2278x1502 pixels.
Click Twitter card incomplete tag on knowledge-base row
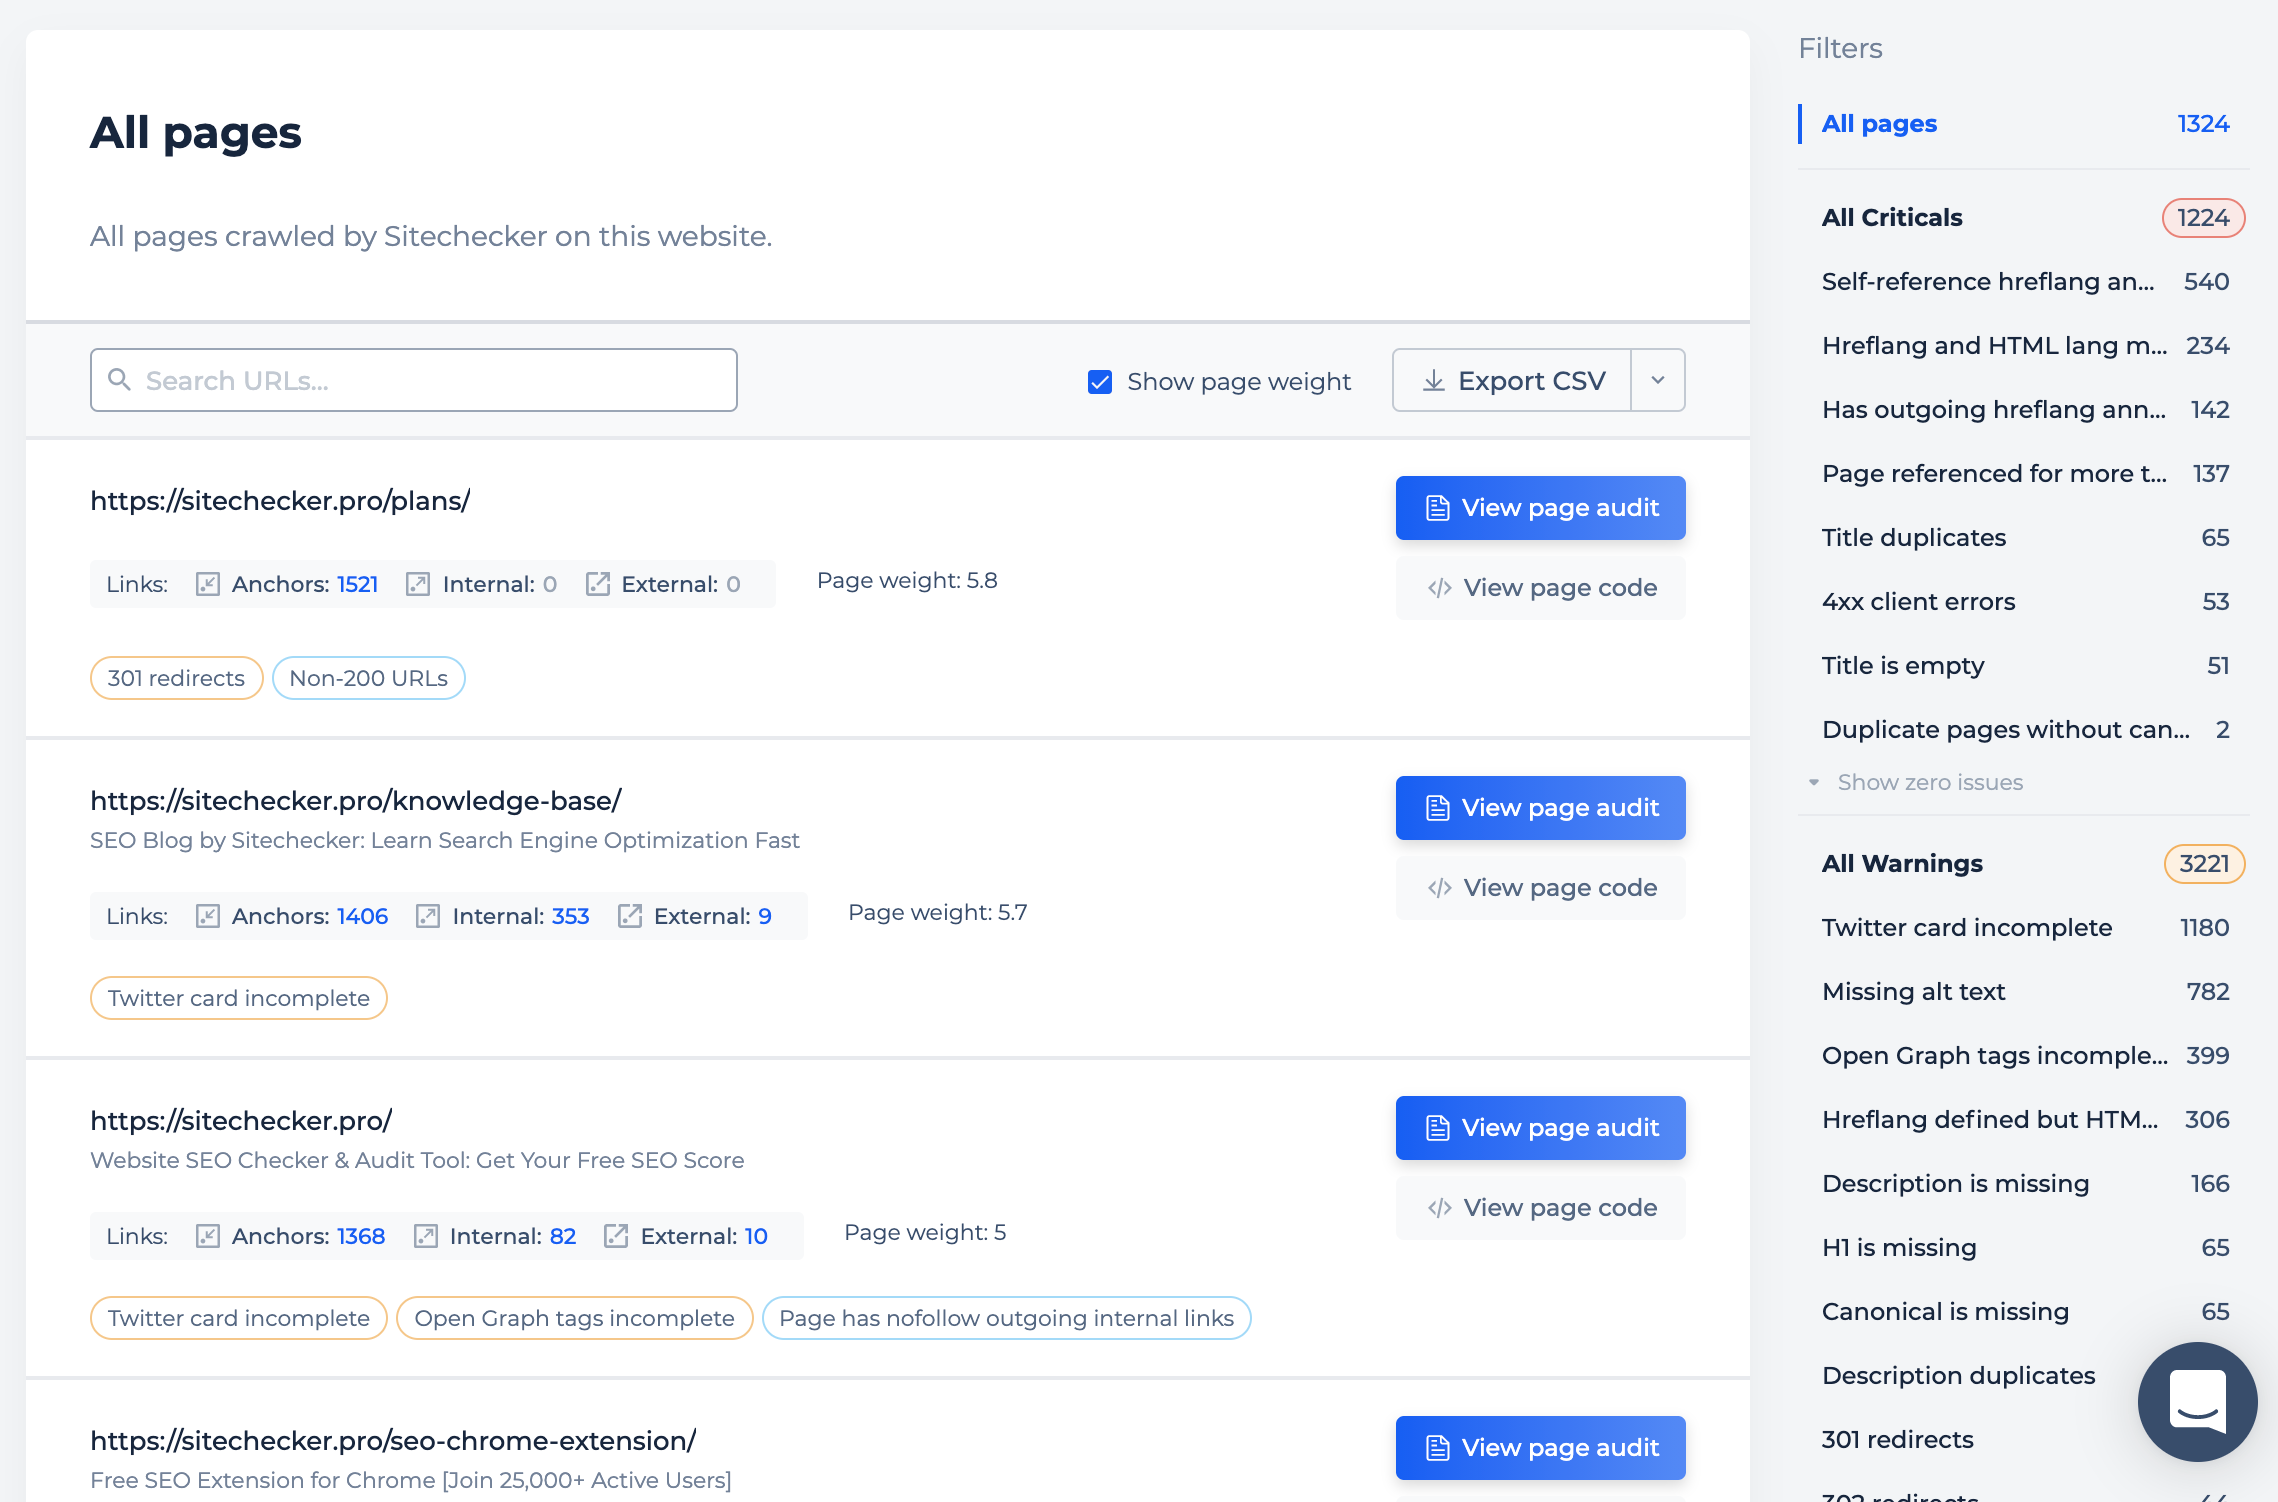238,998
